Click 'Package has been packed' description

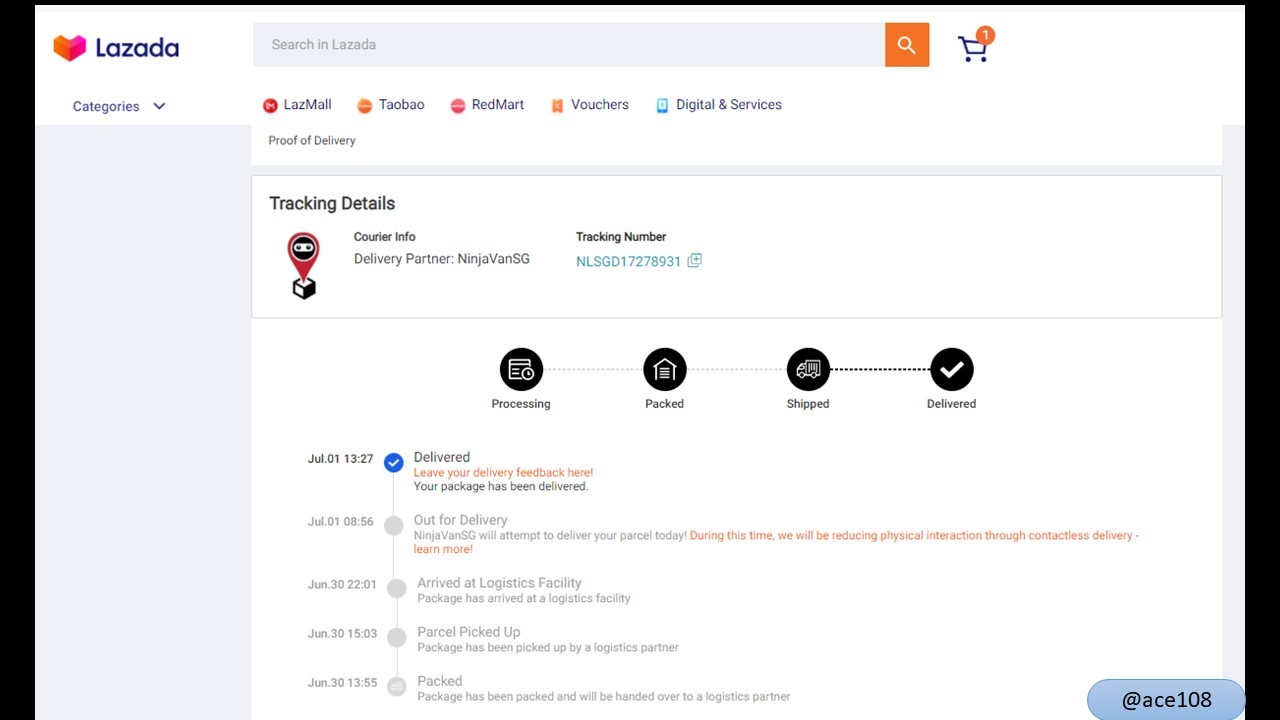click(x=604, y=696)
